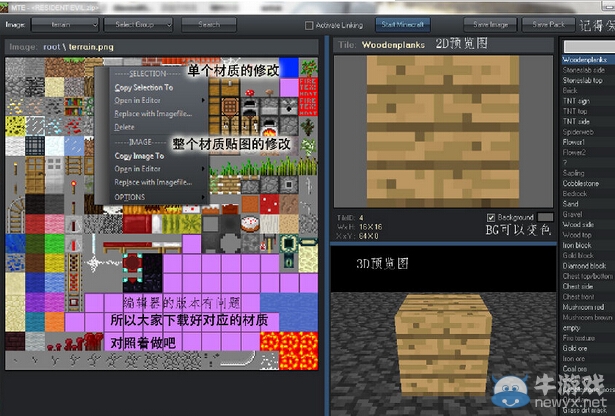
Task: Click the Woodenplanks 2D preview image
Action: [443, 131]
